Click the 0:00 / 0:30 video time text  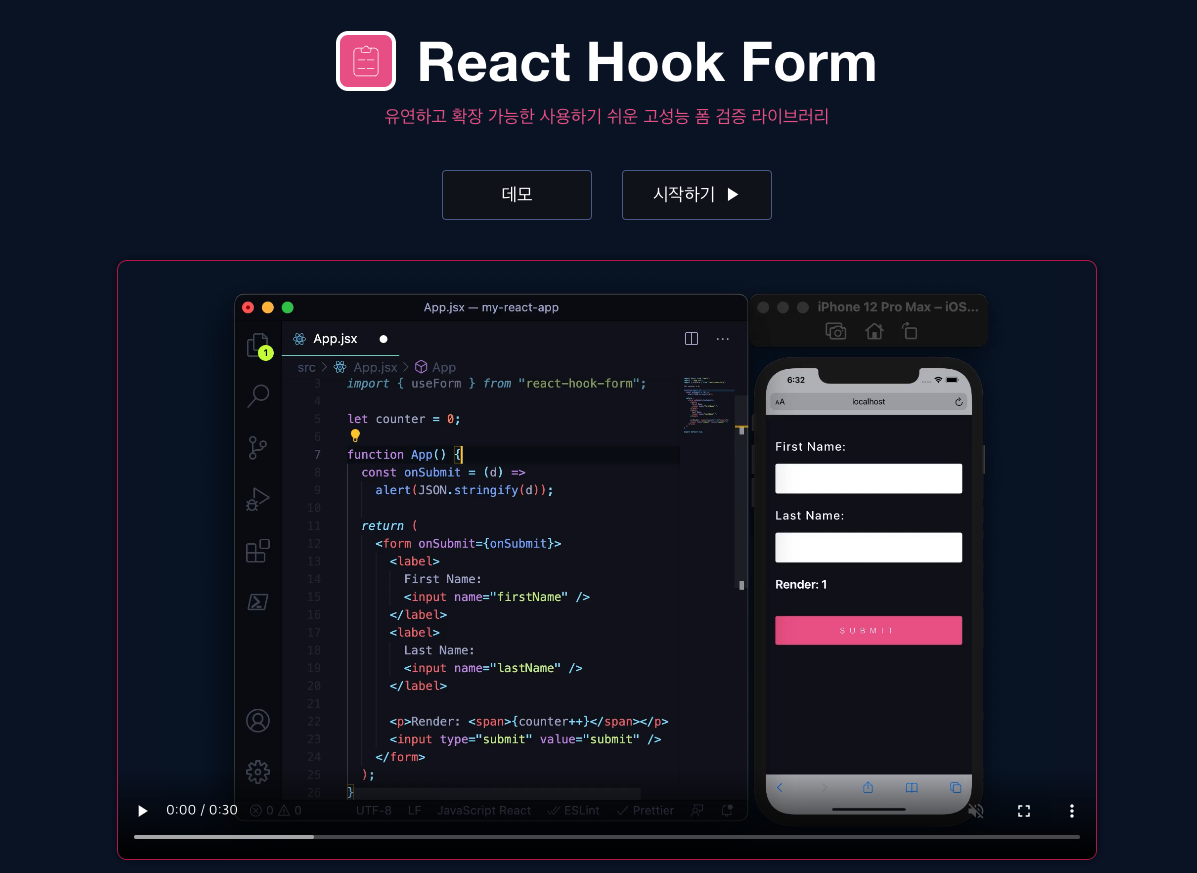[202, 810]
